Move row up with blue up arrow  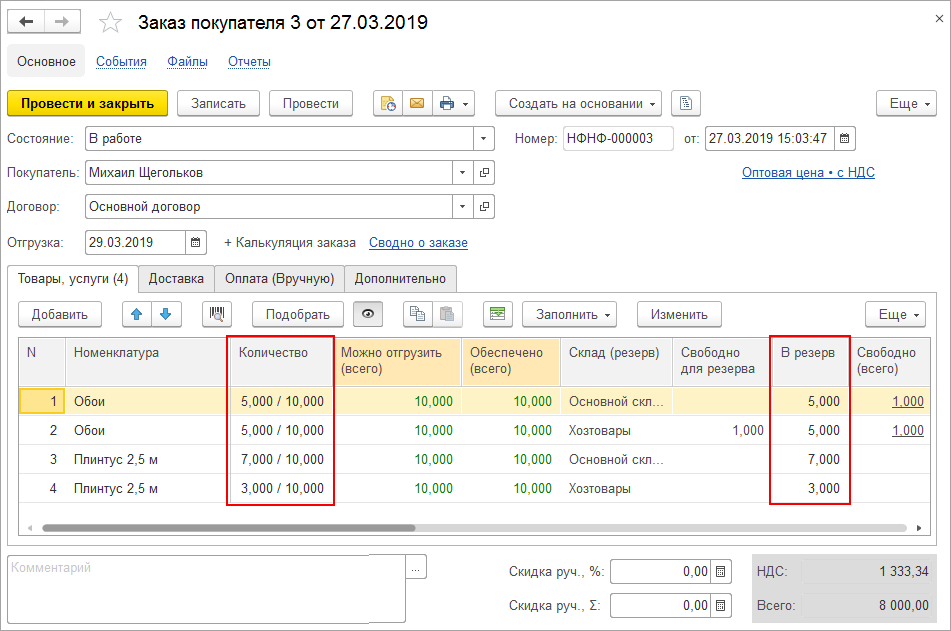click(x=136, y=314)
